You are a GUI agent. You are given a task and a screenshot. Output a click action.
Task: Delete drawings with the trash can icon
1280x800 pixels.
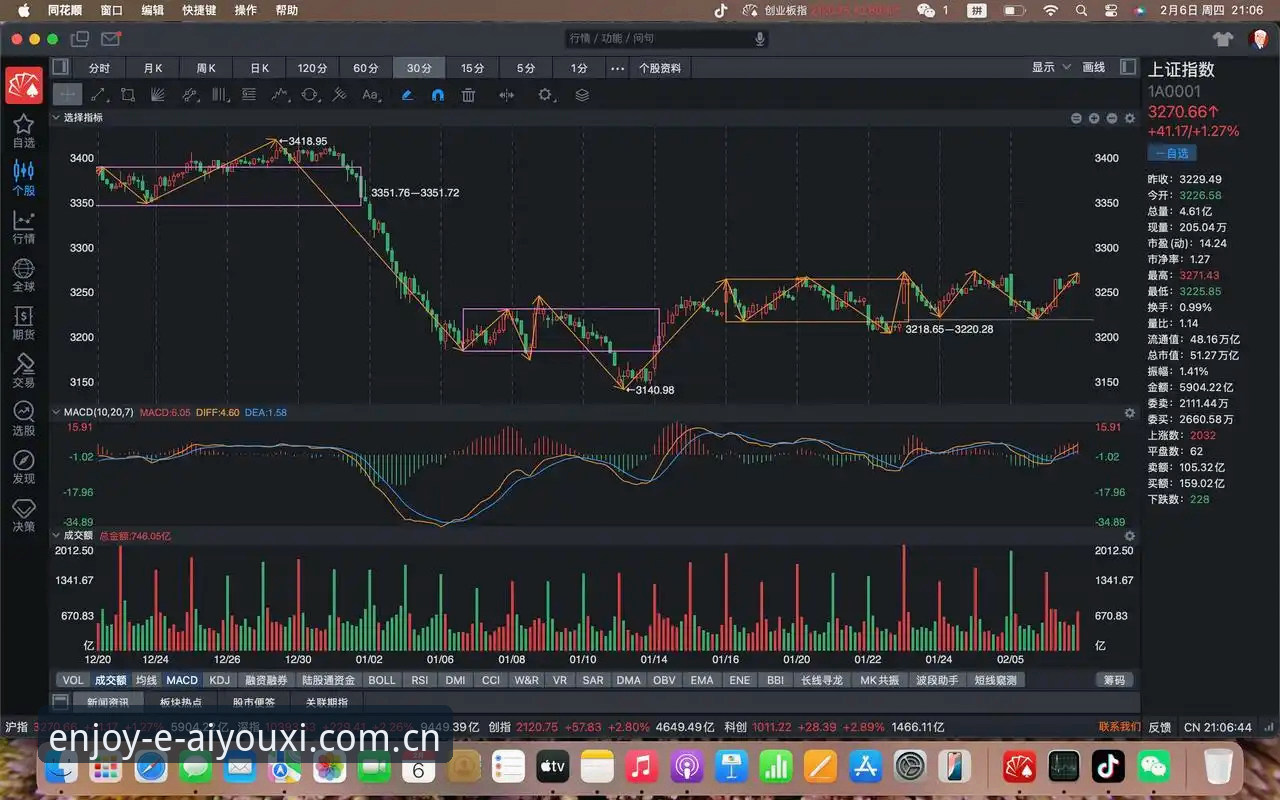[x=468, y=95]
